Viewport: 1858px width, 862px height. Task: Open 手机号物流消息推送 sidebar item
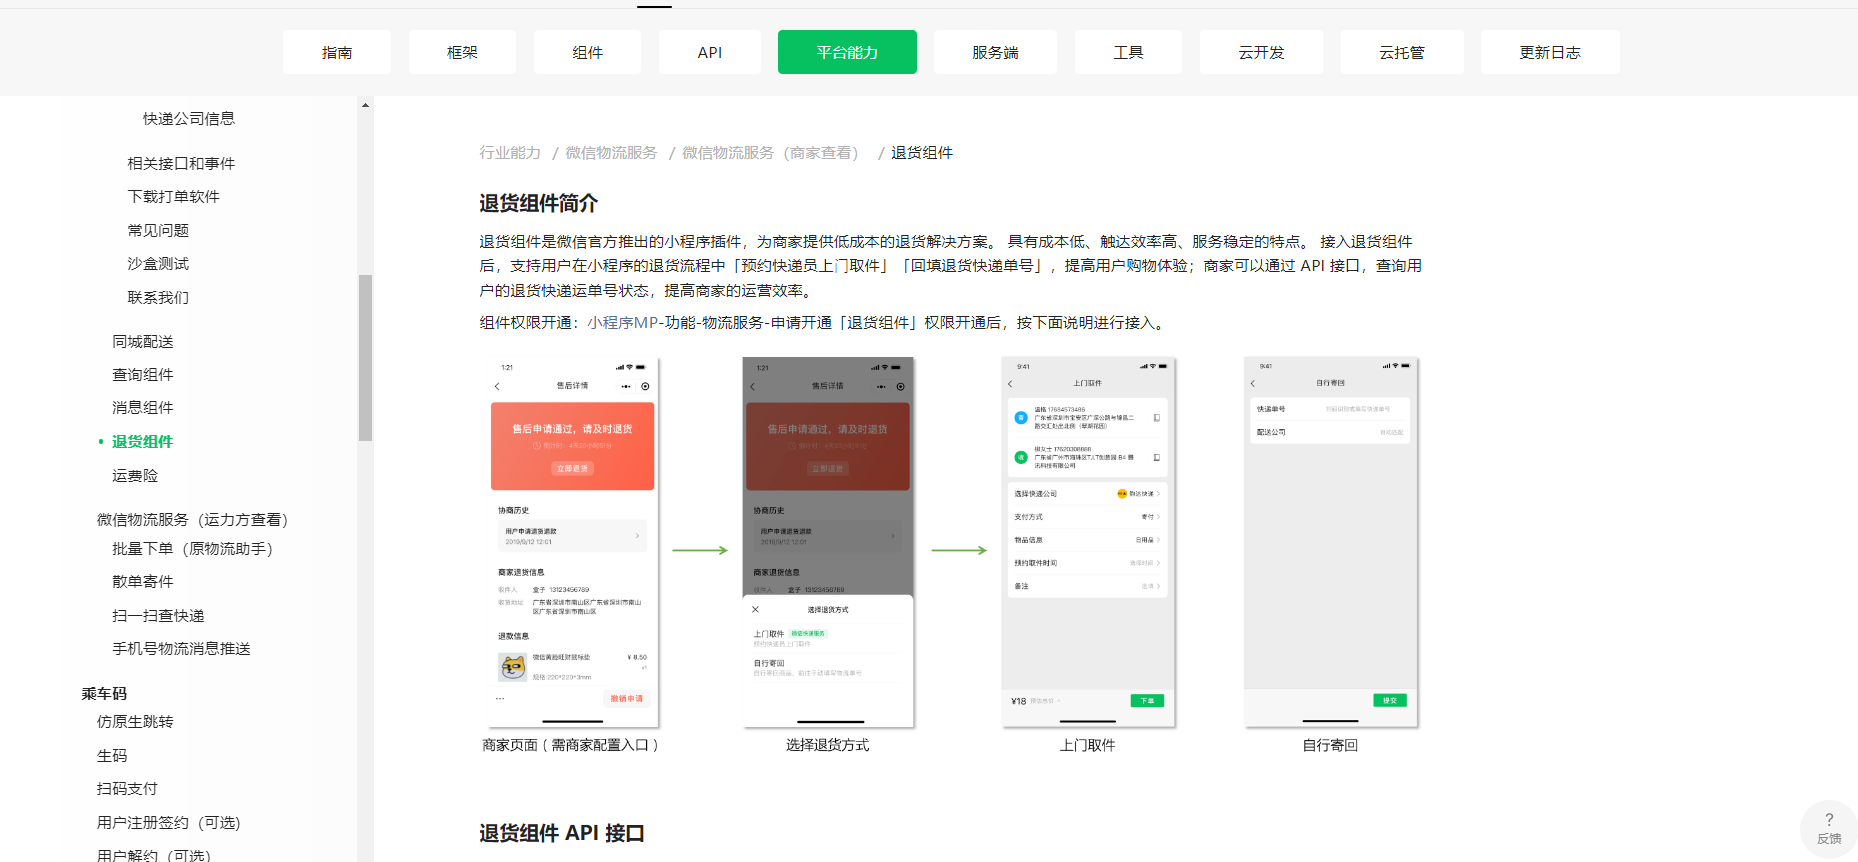(181, 648)
